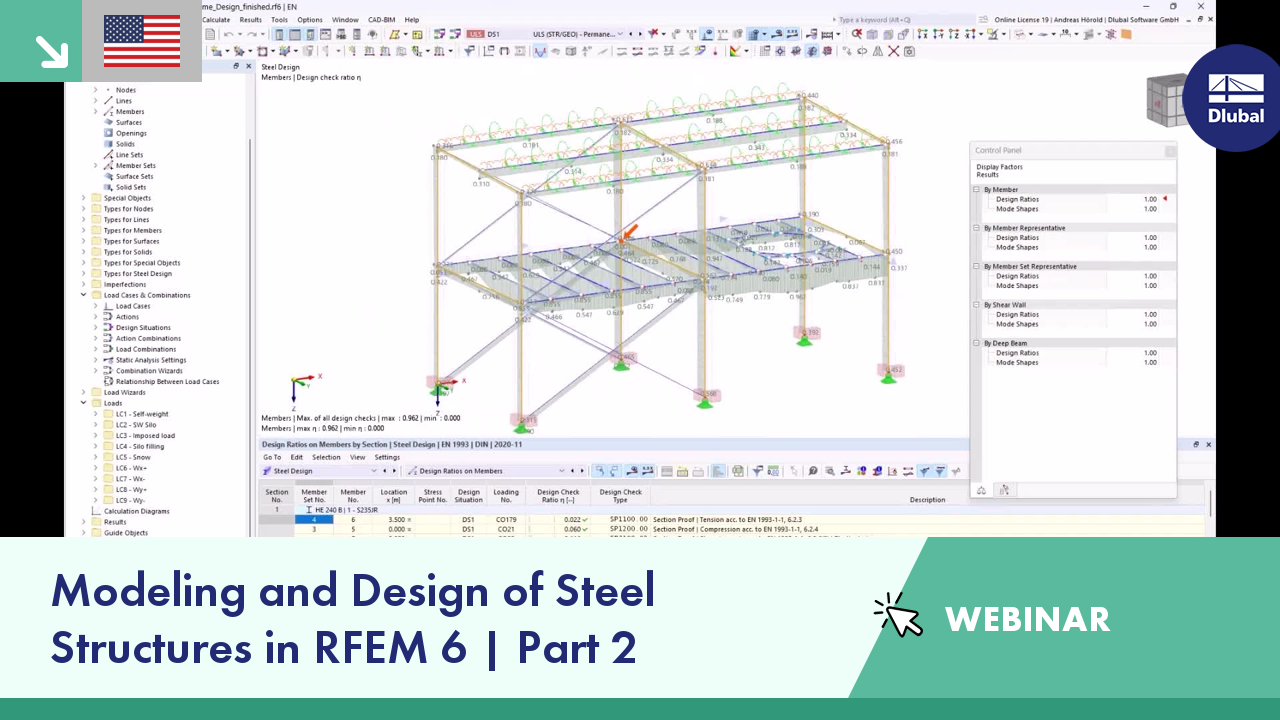Click the US flag language icon
The height and width of the screenshot is (720, 1280).
141,41
